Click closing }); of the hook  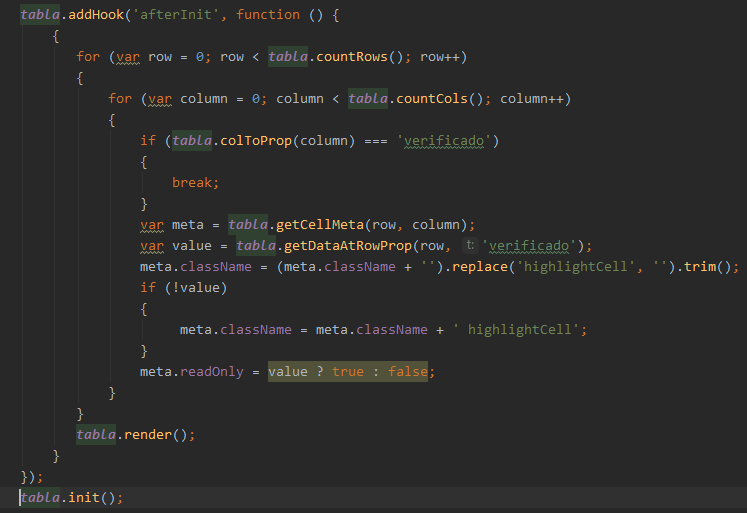click(x=32, y=476)
